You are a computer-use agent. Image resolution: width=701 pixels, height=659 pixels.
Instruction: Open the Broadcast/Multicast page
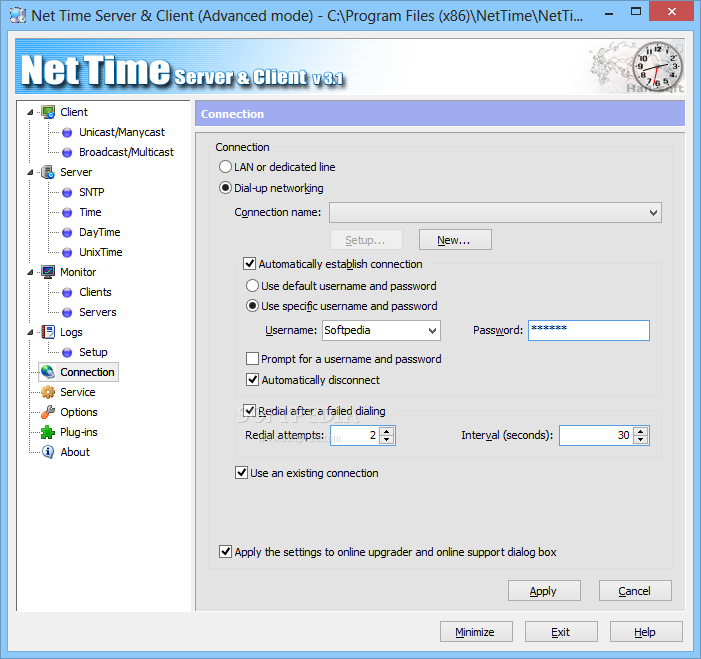(126, 152)
